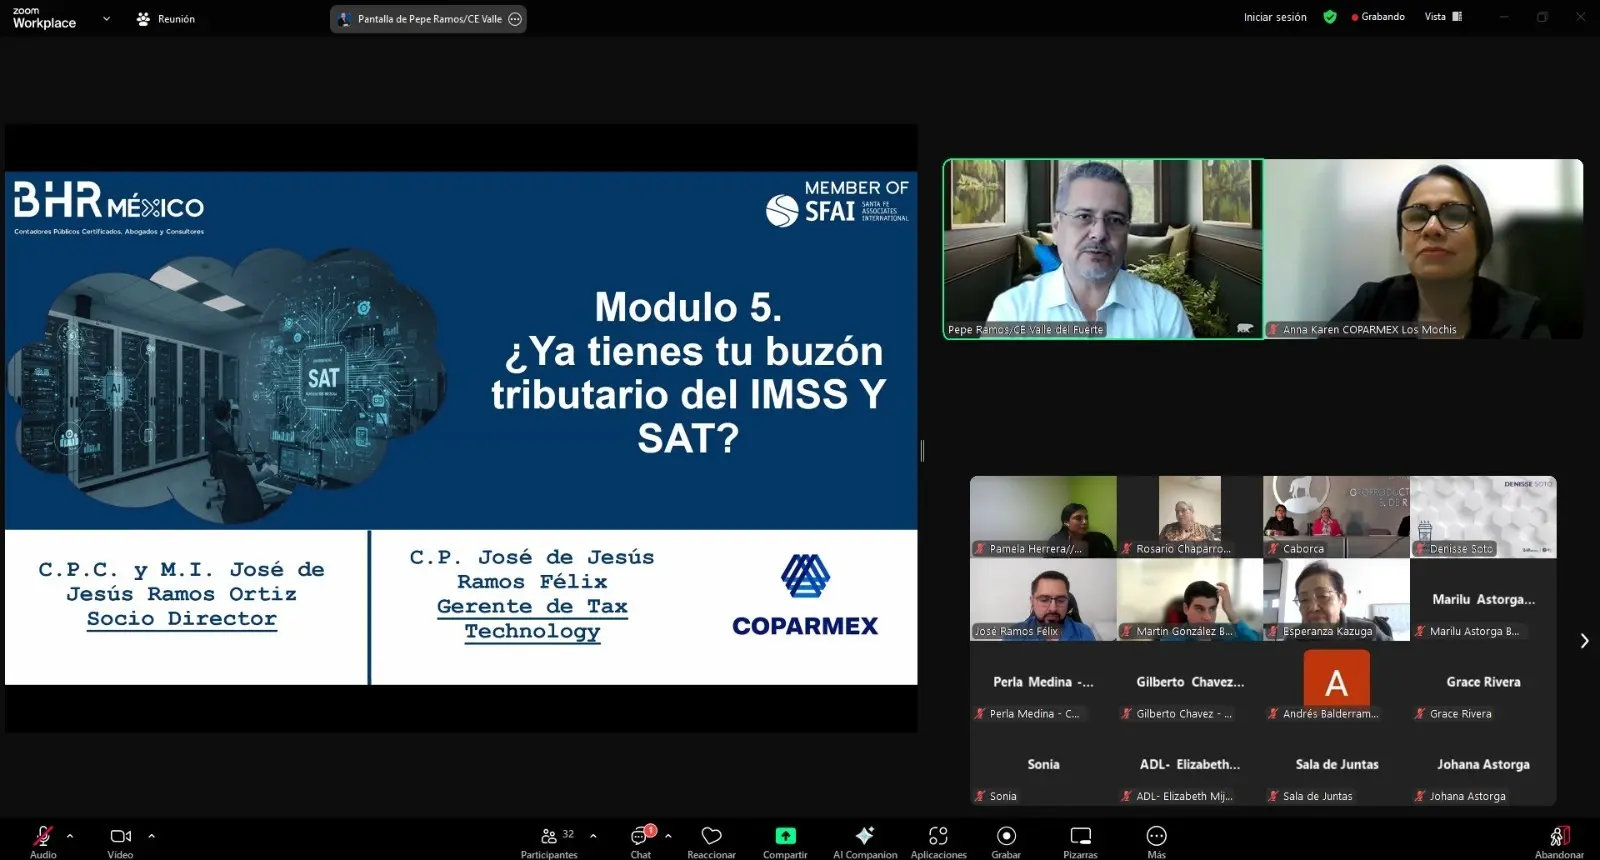Screen dimensions: 1600x860
Task: Select Anna Karen COPARMEX Los Mochis video
Action: coord(1424,249)
